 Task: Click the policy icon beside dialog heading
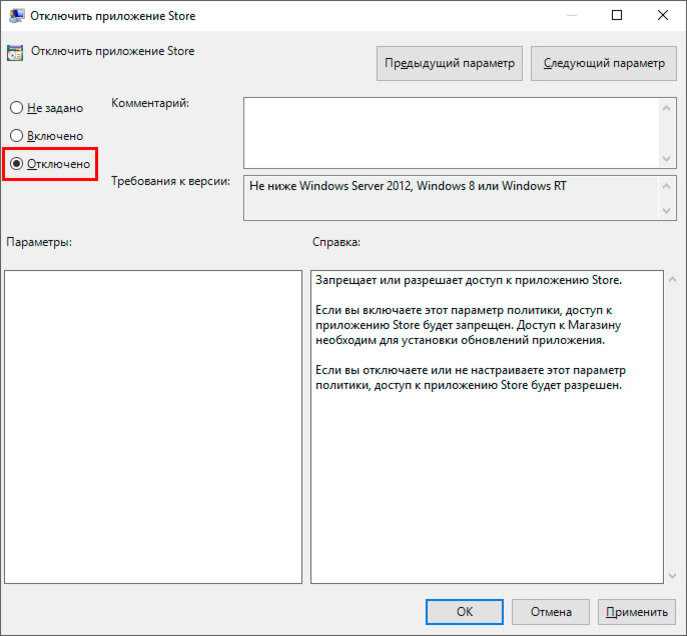tap(15, 53)
